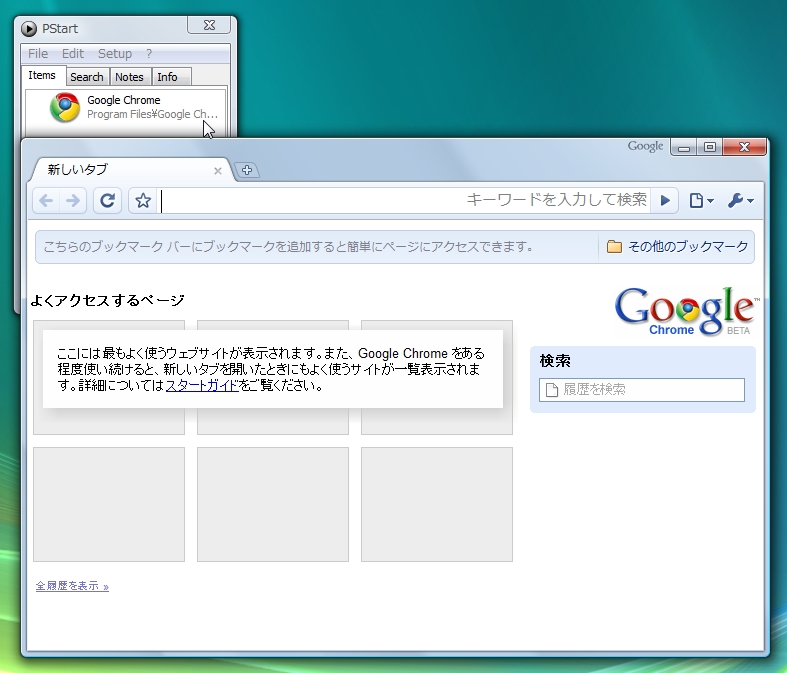Go back with Chrome's back arrow
This screenshot has width=787, height=673.
pos(46,201)
